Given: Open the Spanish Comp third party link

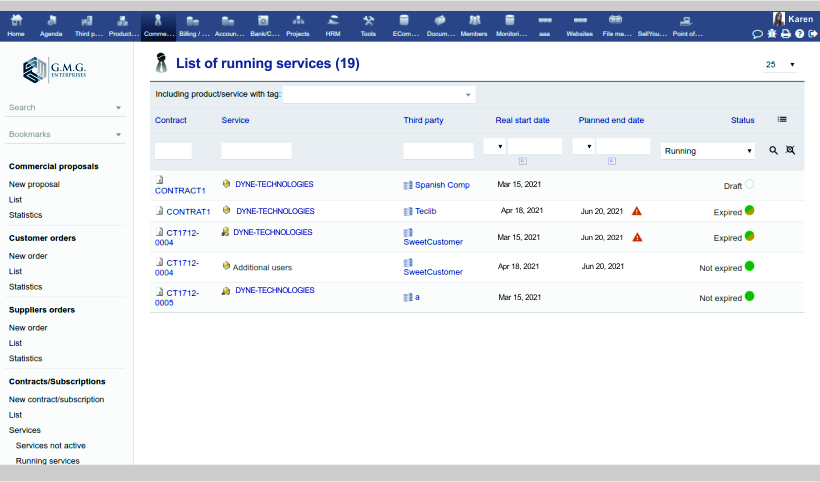Looking at the screenshot, I should (x=441, y=185).
